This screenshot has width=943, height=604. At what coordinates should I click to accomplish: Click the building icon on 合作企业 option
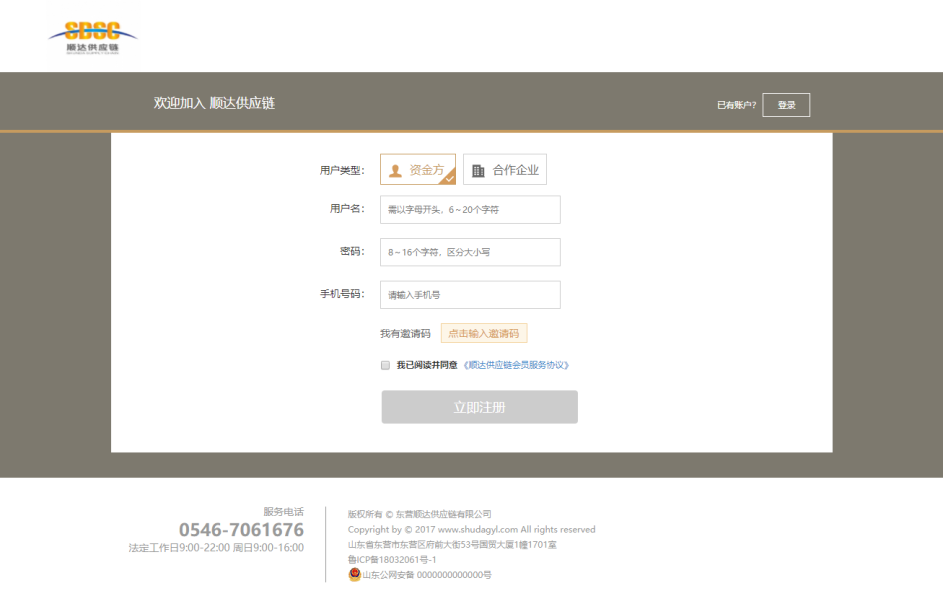pyautogui.click(x=478, y=170)
